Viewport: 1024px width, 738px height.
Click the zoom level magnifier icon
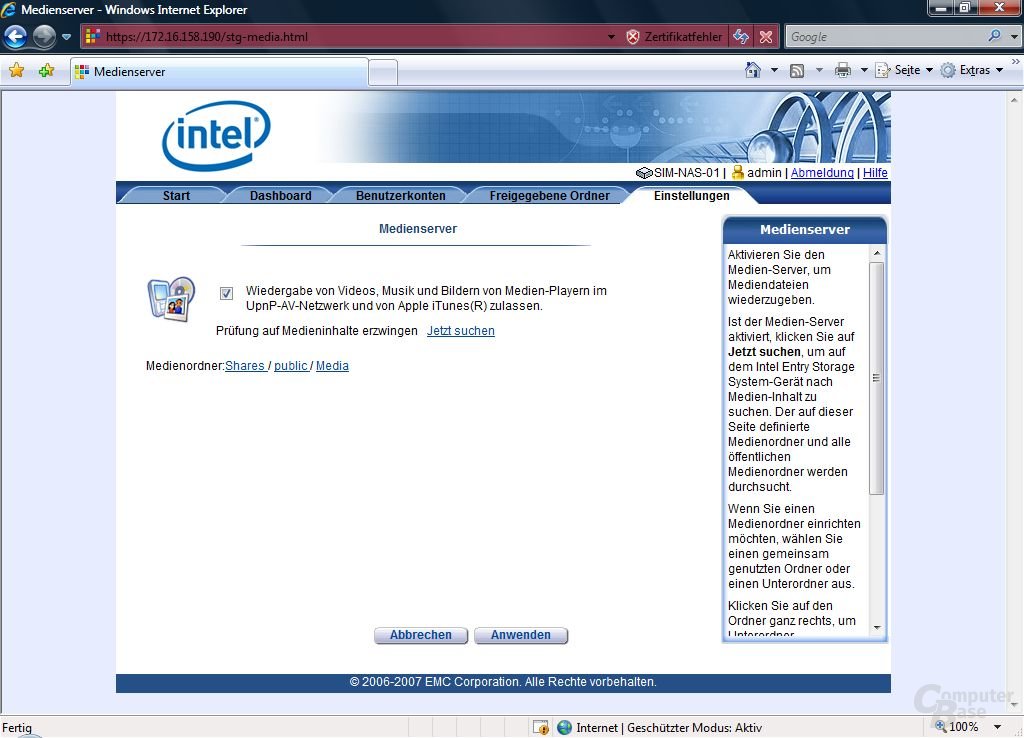[940, 726]
